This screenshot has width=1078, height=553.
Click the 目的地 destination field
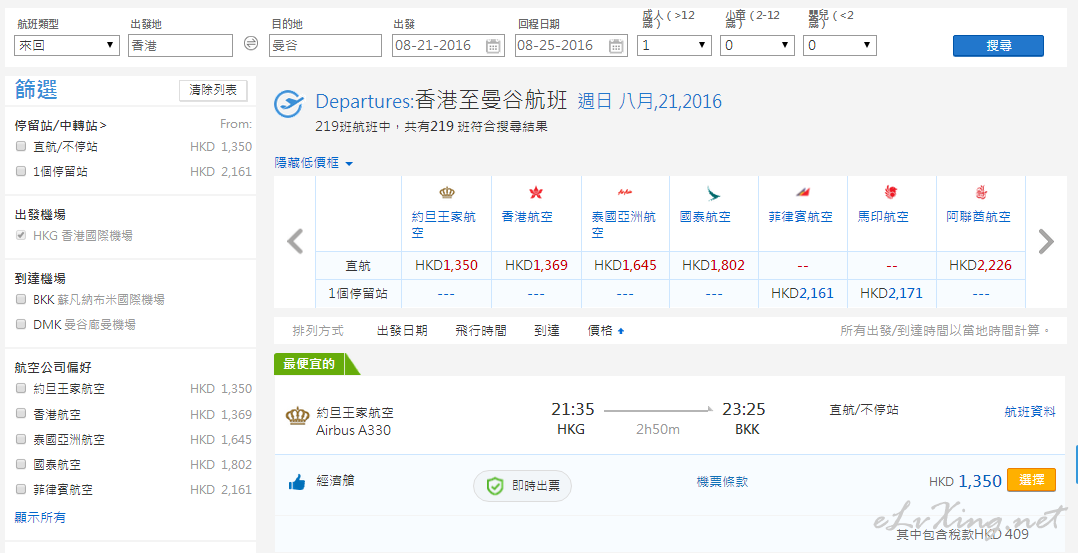pos(325,45)
